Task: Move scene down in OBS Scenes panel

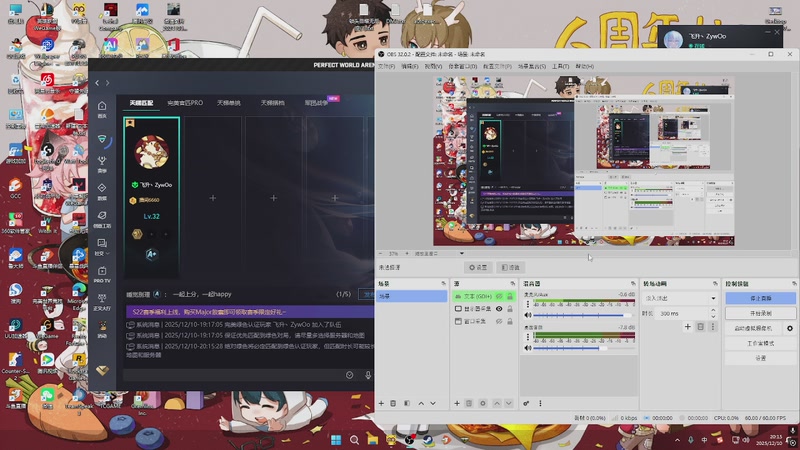Action: tap(433, 403)
